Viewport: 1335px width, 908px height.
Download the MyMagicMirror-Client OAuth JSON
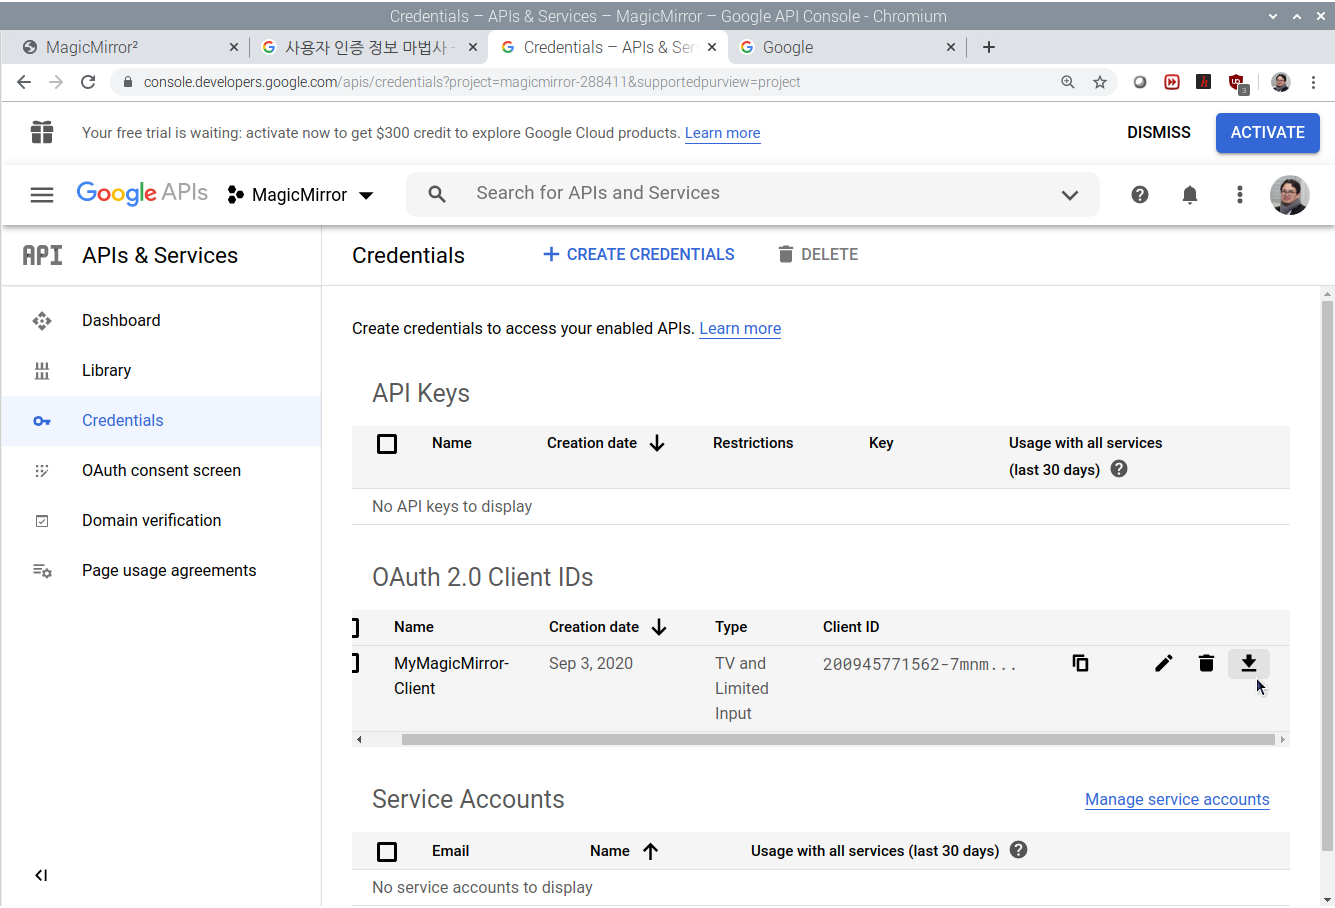pyautogui.click(x=1248, y=663)
